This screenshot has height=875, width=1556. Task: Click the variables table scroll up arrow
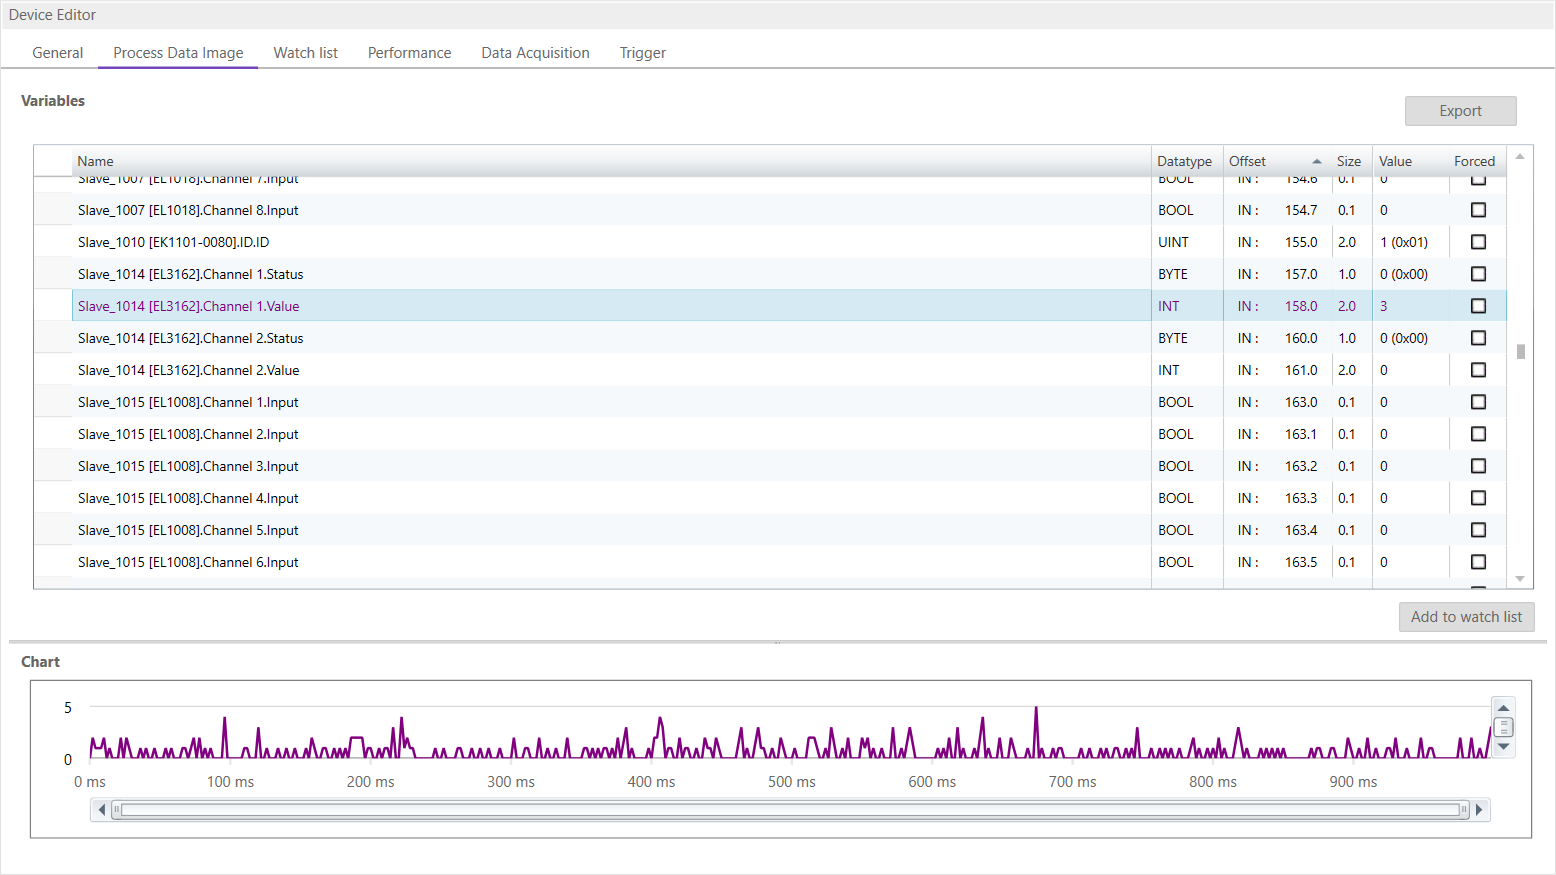[1520, 157]
